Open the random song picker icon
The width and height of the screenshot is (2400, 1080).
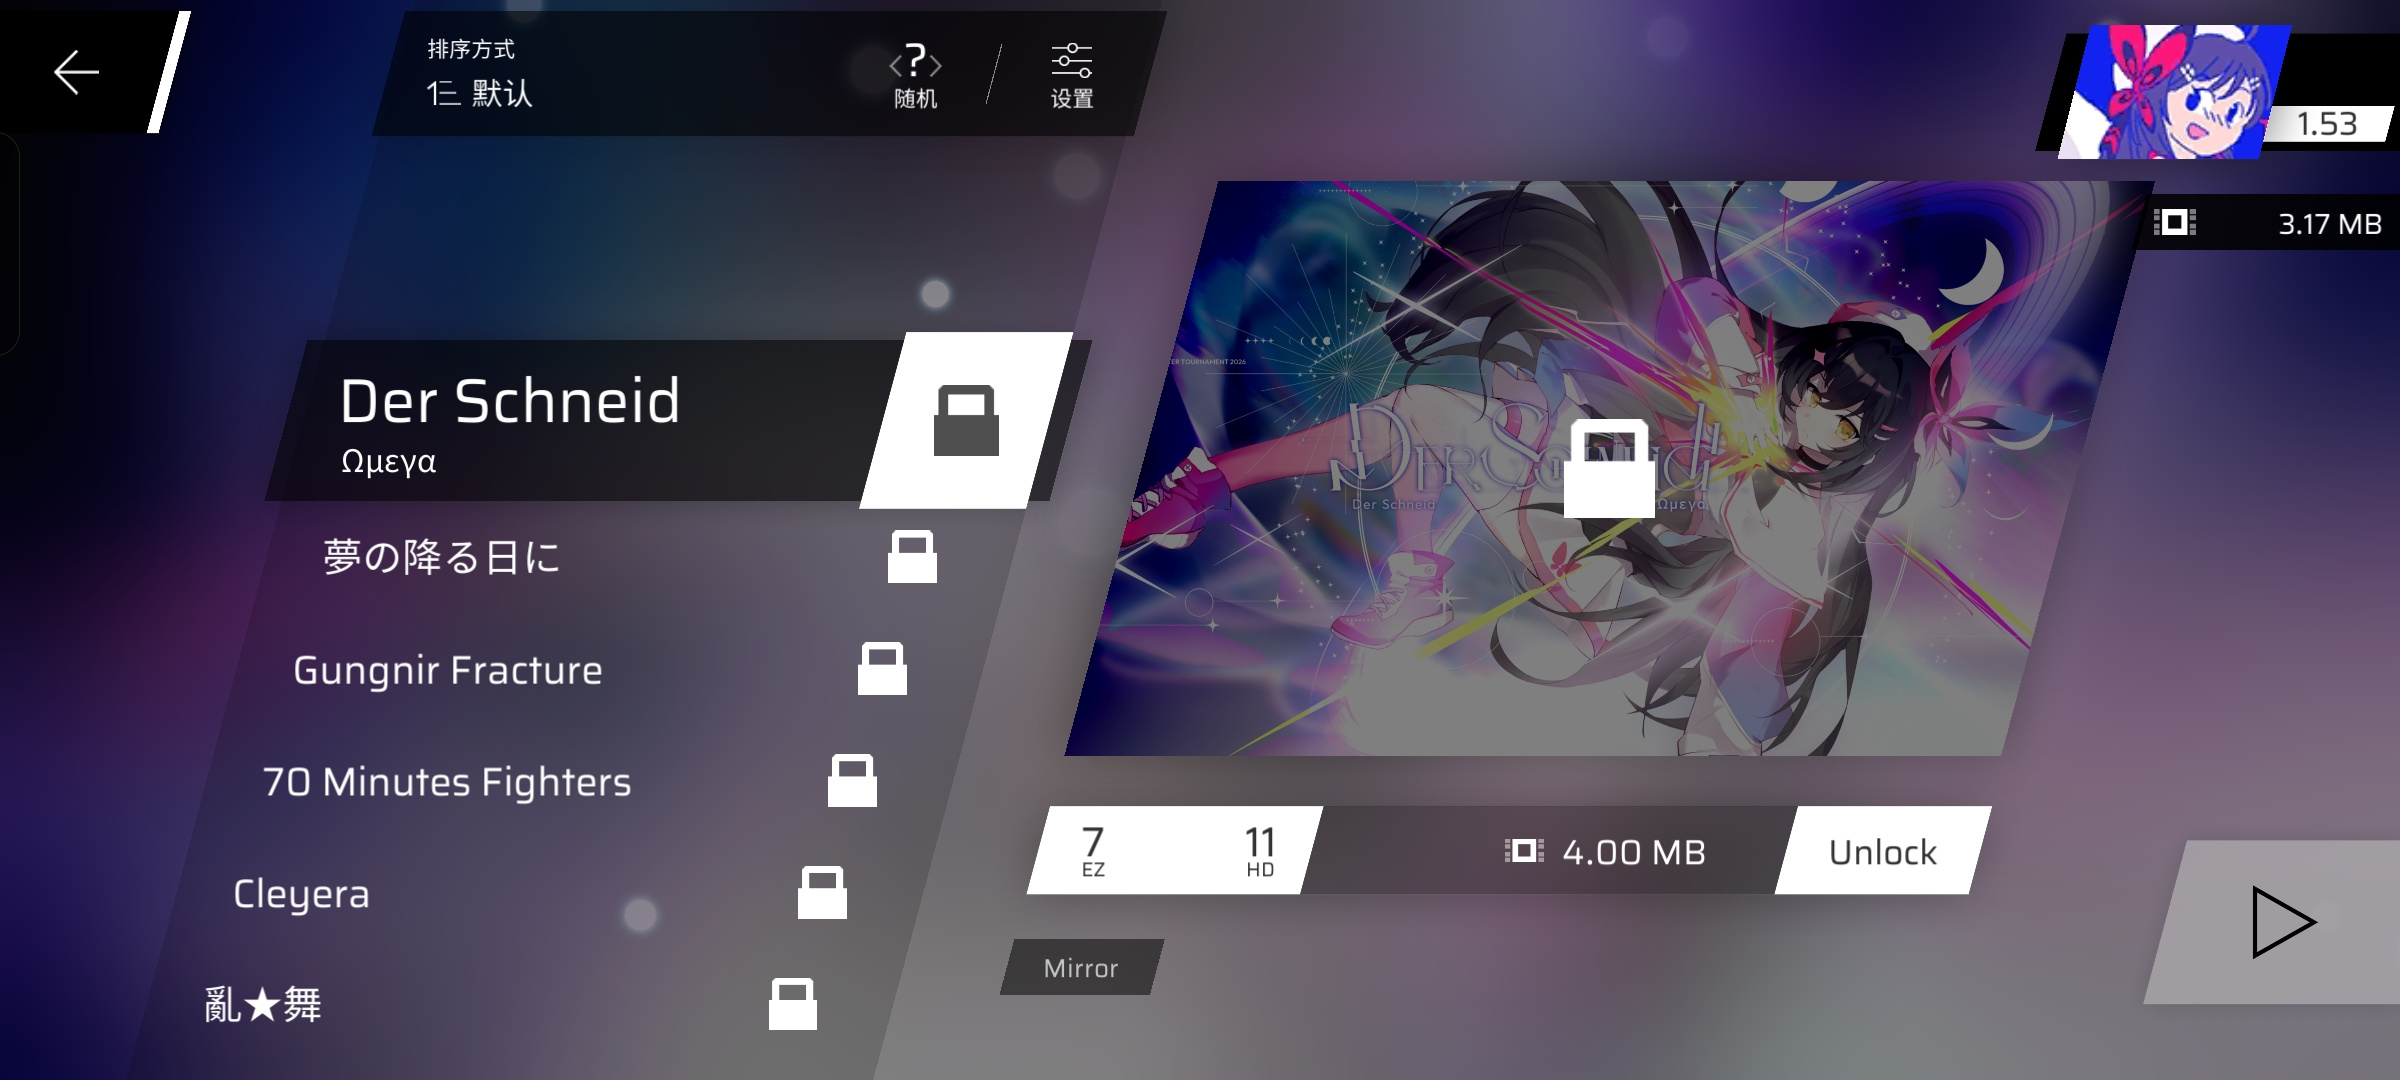click(x=915, y=75)
